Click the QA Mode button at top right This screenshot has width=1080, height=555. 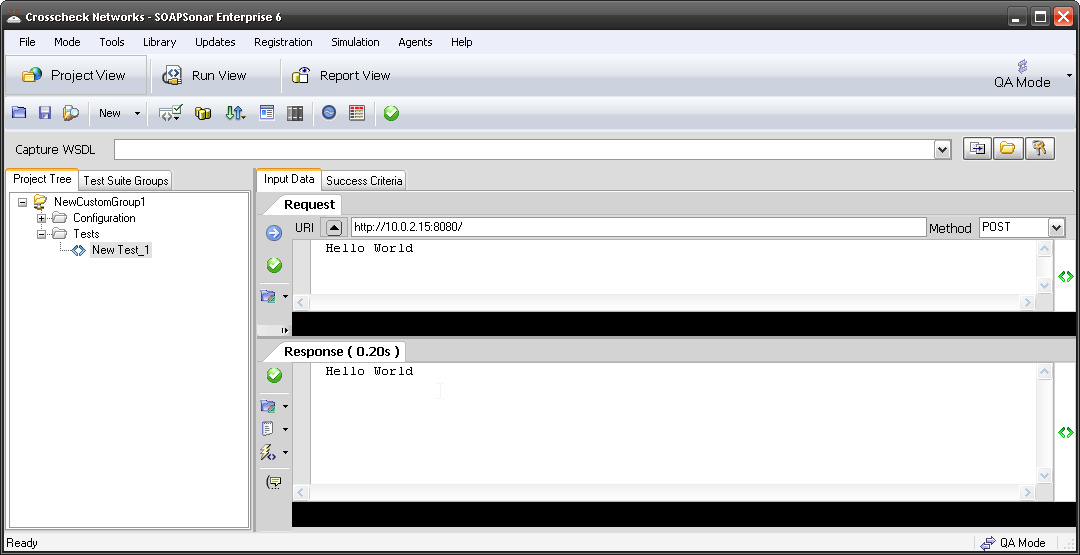pyautogui.click(x=1022, y=74)
